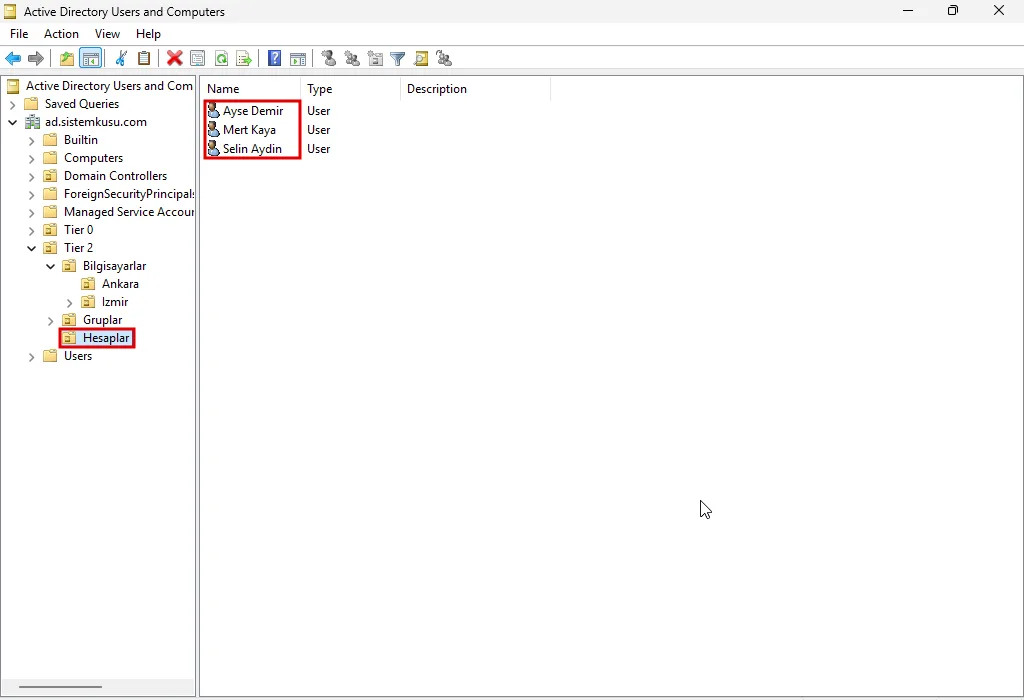This screenshot has width=1024, height=700.
Task: Expand the Tier 0 OU
Action: pyautogui.click(x=31, y=231)
